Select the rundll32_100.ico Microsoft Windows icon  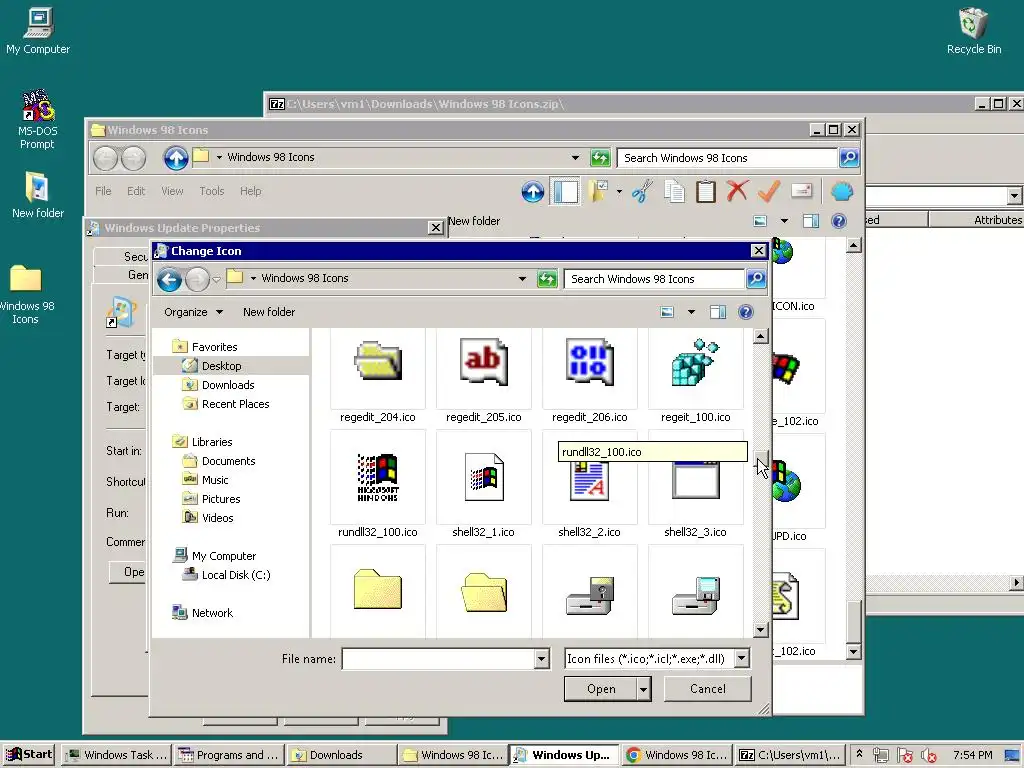(x=377, y=477)
